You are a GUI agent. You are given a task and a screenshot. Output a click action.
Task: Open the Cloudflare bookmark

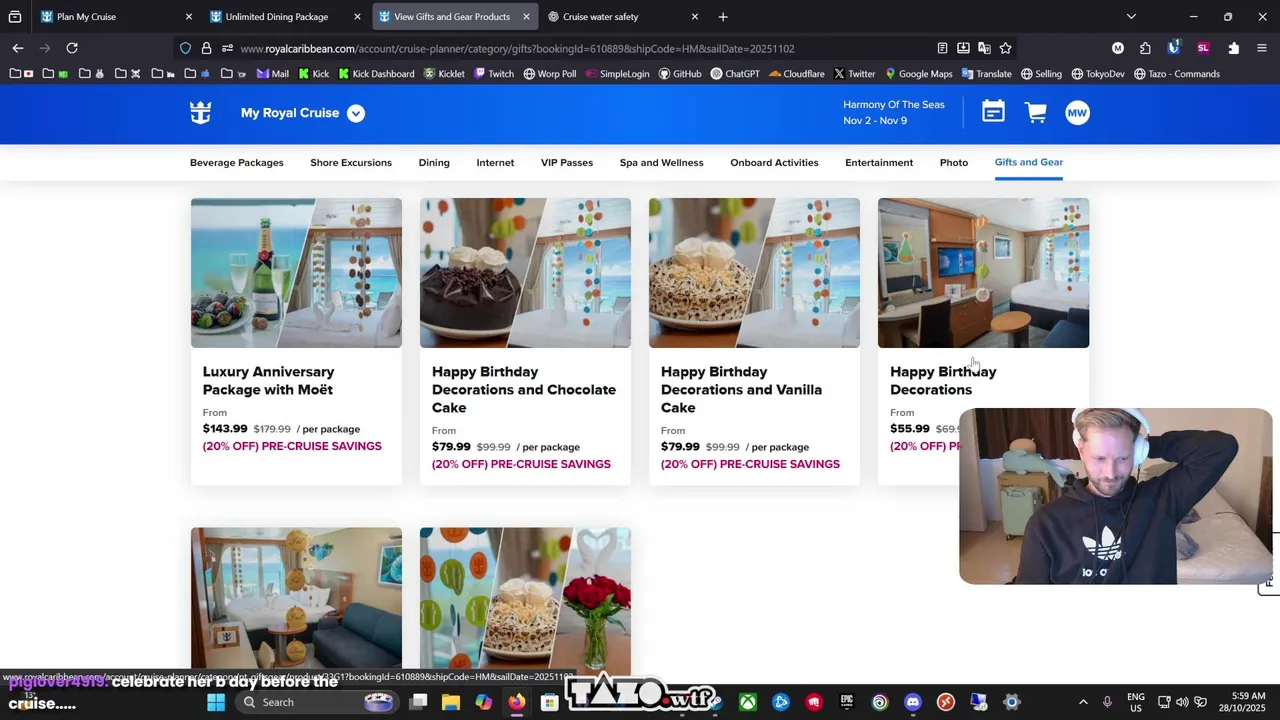coord(796,74)
